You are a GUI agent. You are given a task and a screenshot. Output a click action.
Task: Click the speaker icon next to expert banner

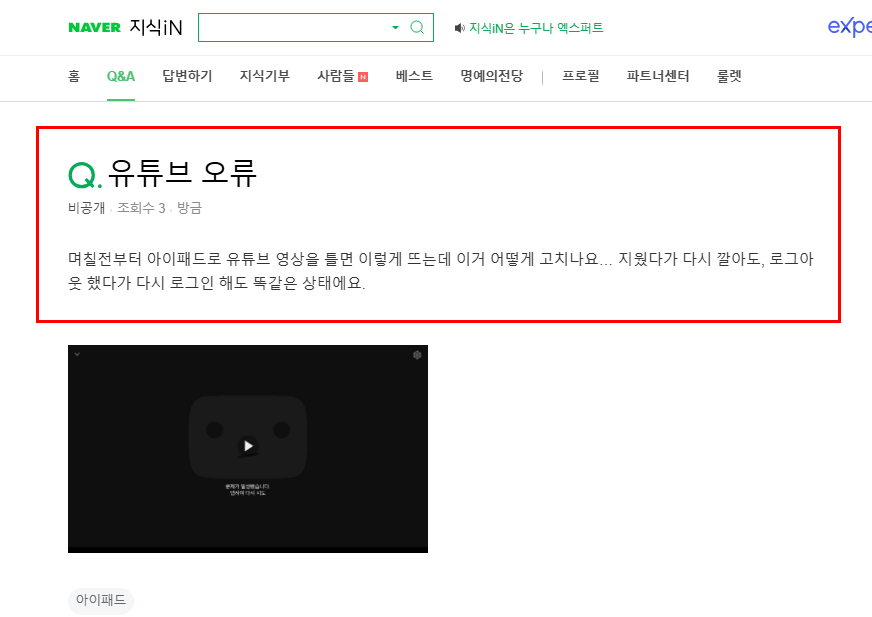[x=458, y=27]
